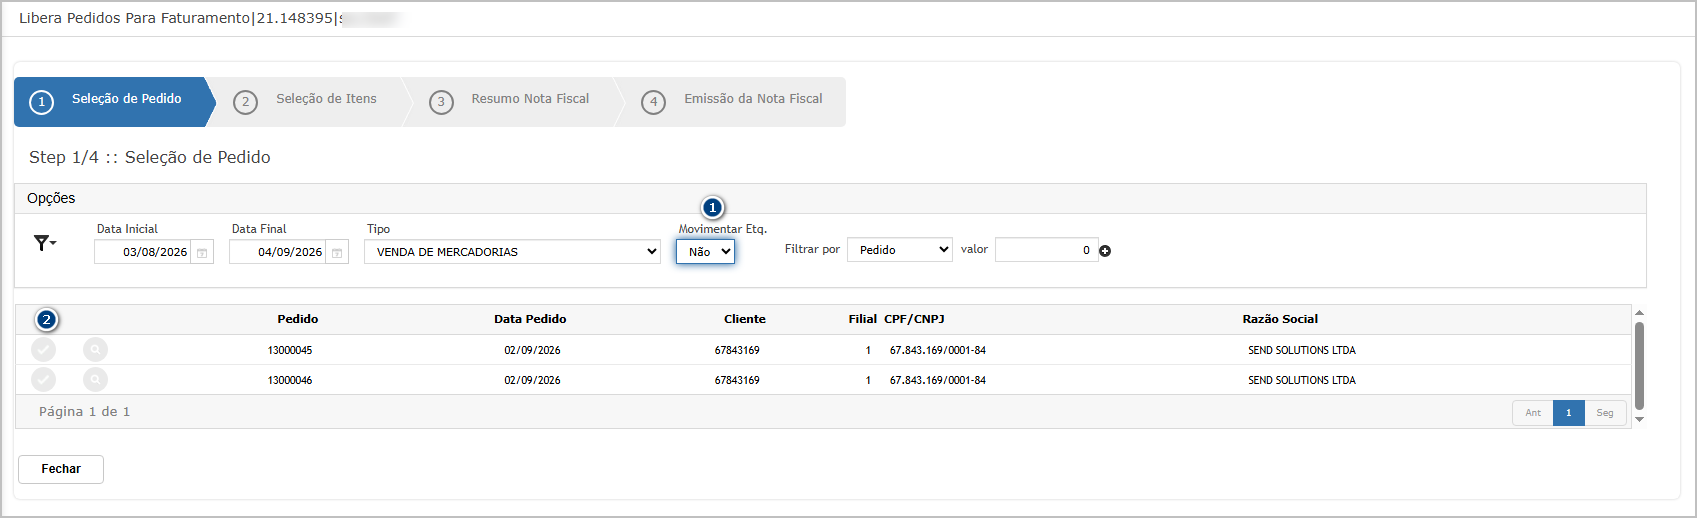Click the table vertical scrollbar thumb
This screenshot has height=518, width=1697.
(x=1639, y=365)
